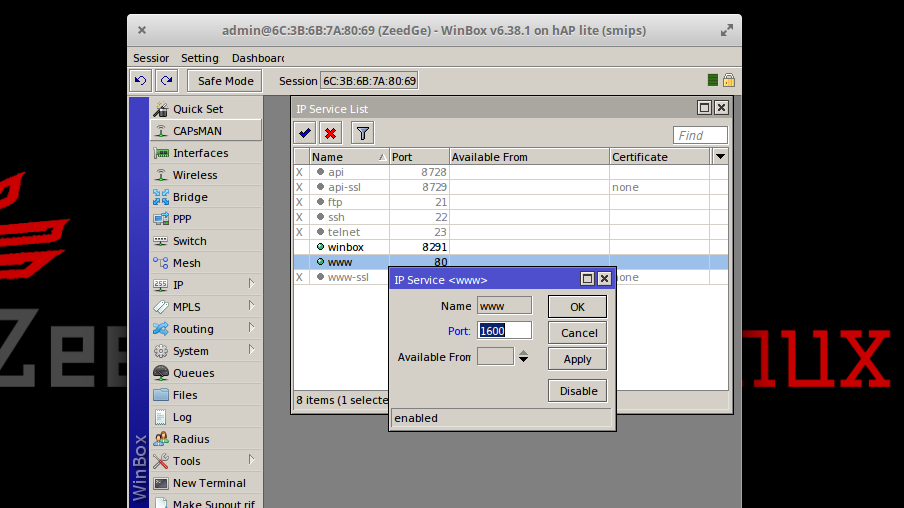
Task: Click the Certificate column header
Action: tap(660, 157)
